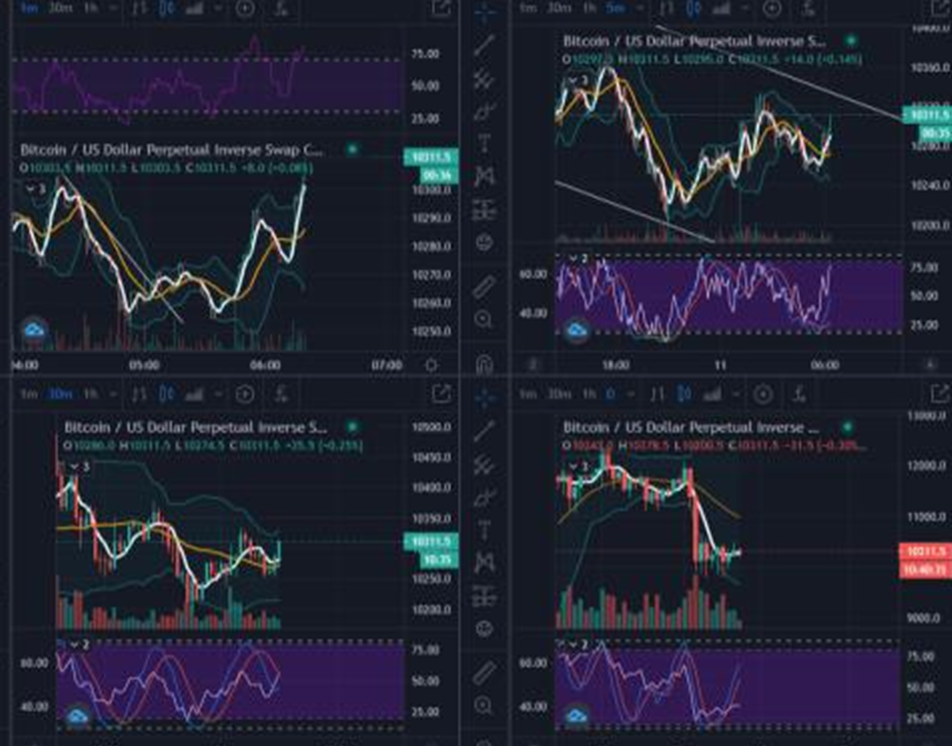952x746 pixels.
Task: Activate zoom-in tool beside the 5m chart
Action: pos(484,319)
